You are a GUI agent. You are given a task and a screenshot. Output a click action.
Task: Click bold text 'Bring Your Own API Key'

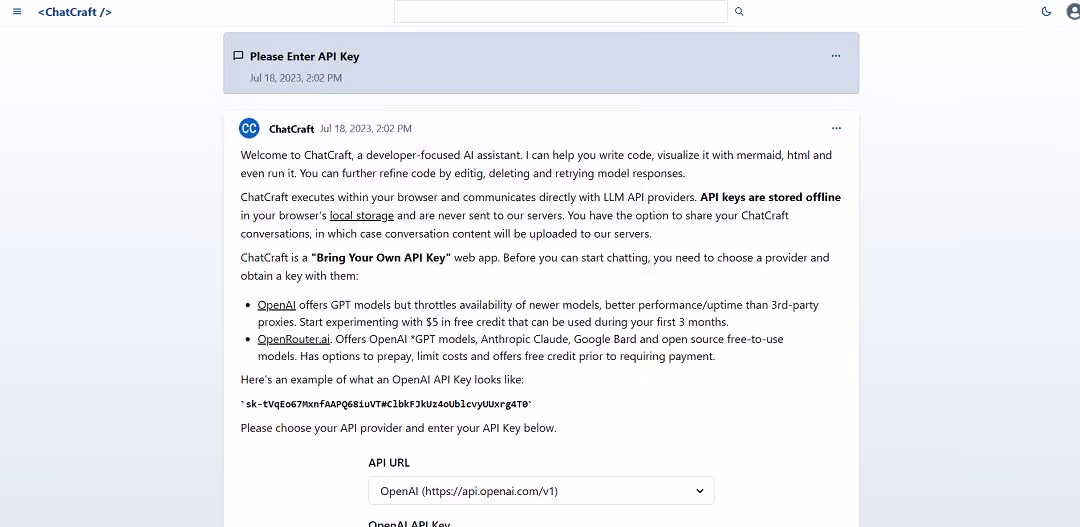[x=380, y=258]
